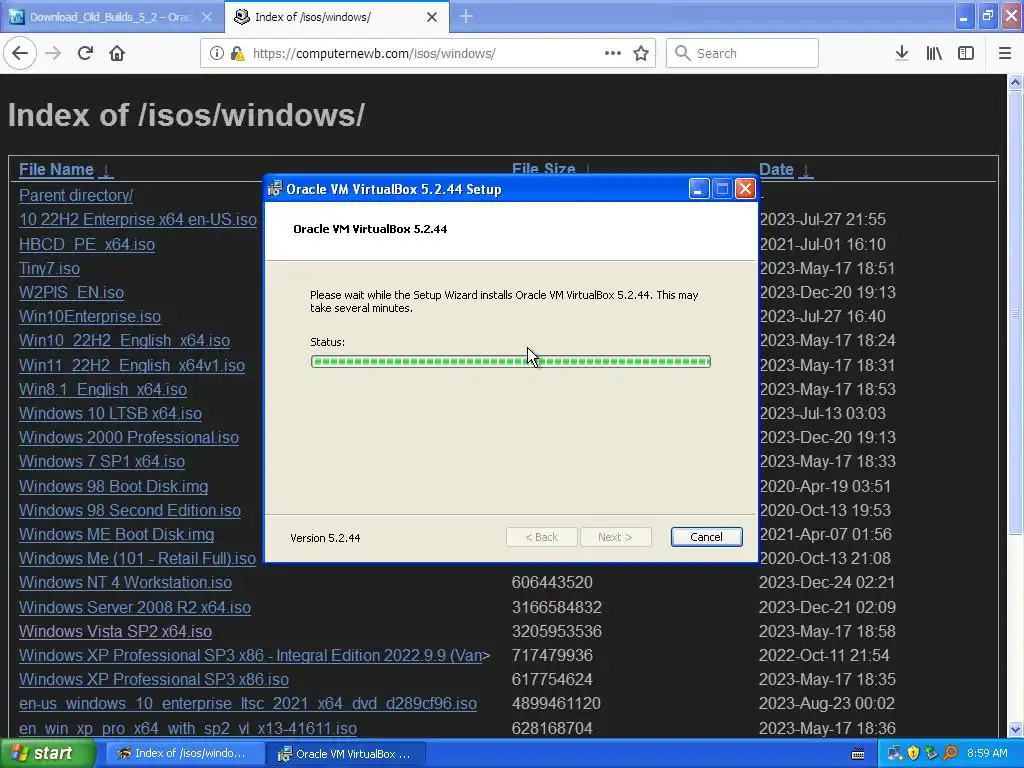Screen dimensions: 1024x768
Task: Open Windows 10 LTSB x64.iso link
Action: click(110, 413)
